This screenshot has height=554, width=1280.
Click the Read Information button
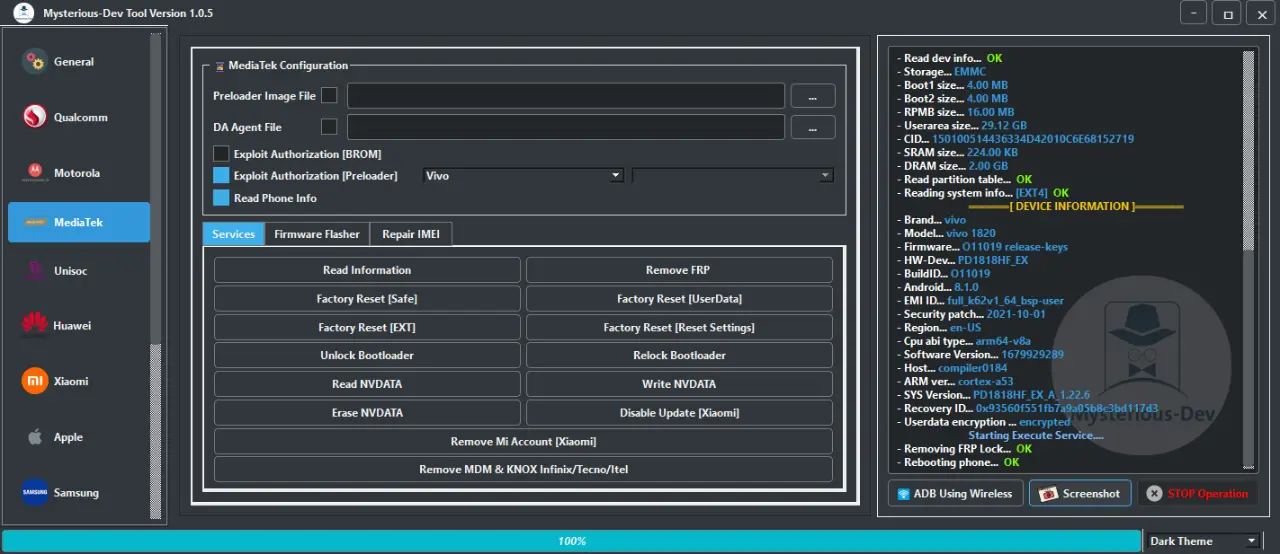367,270
